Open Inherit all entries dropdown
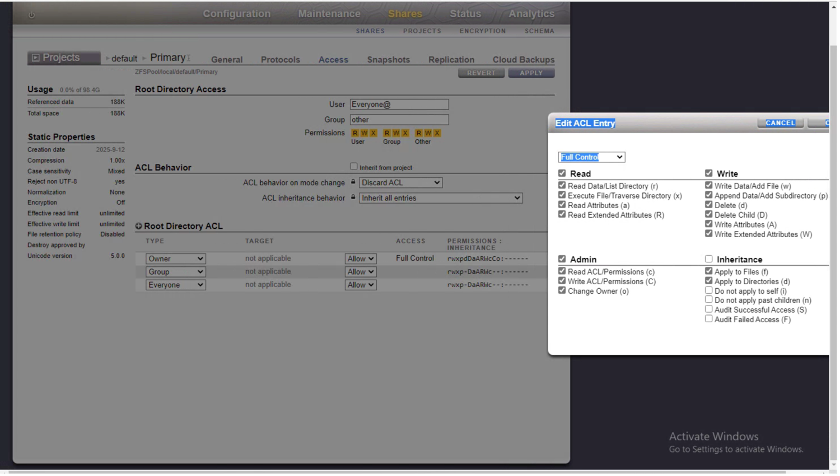Screen dimensions: 840x476 point(441,198)
